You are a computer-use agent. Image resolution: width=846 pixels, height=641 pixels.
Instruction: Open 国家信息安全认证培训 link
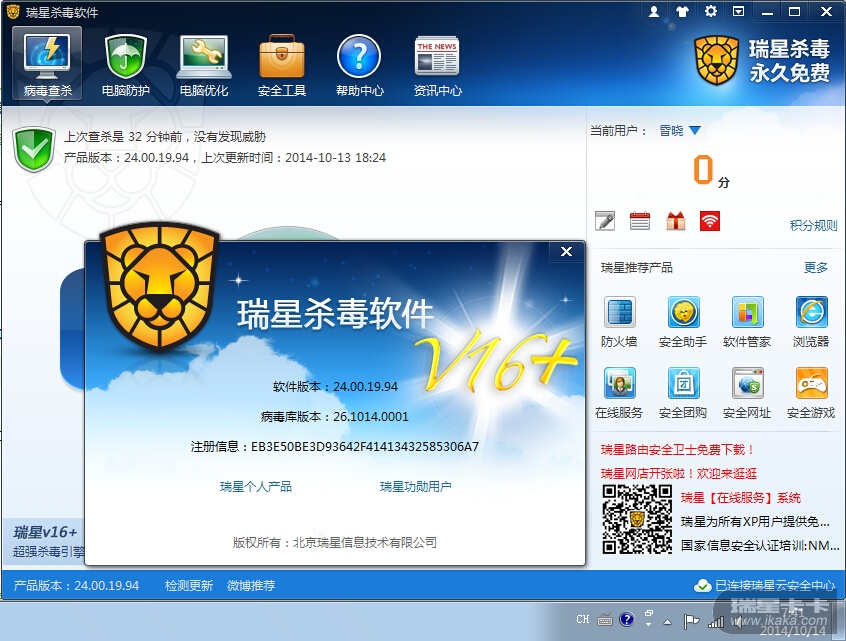[x=760, y=545]
